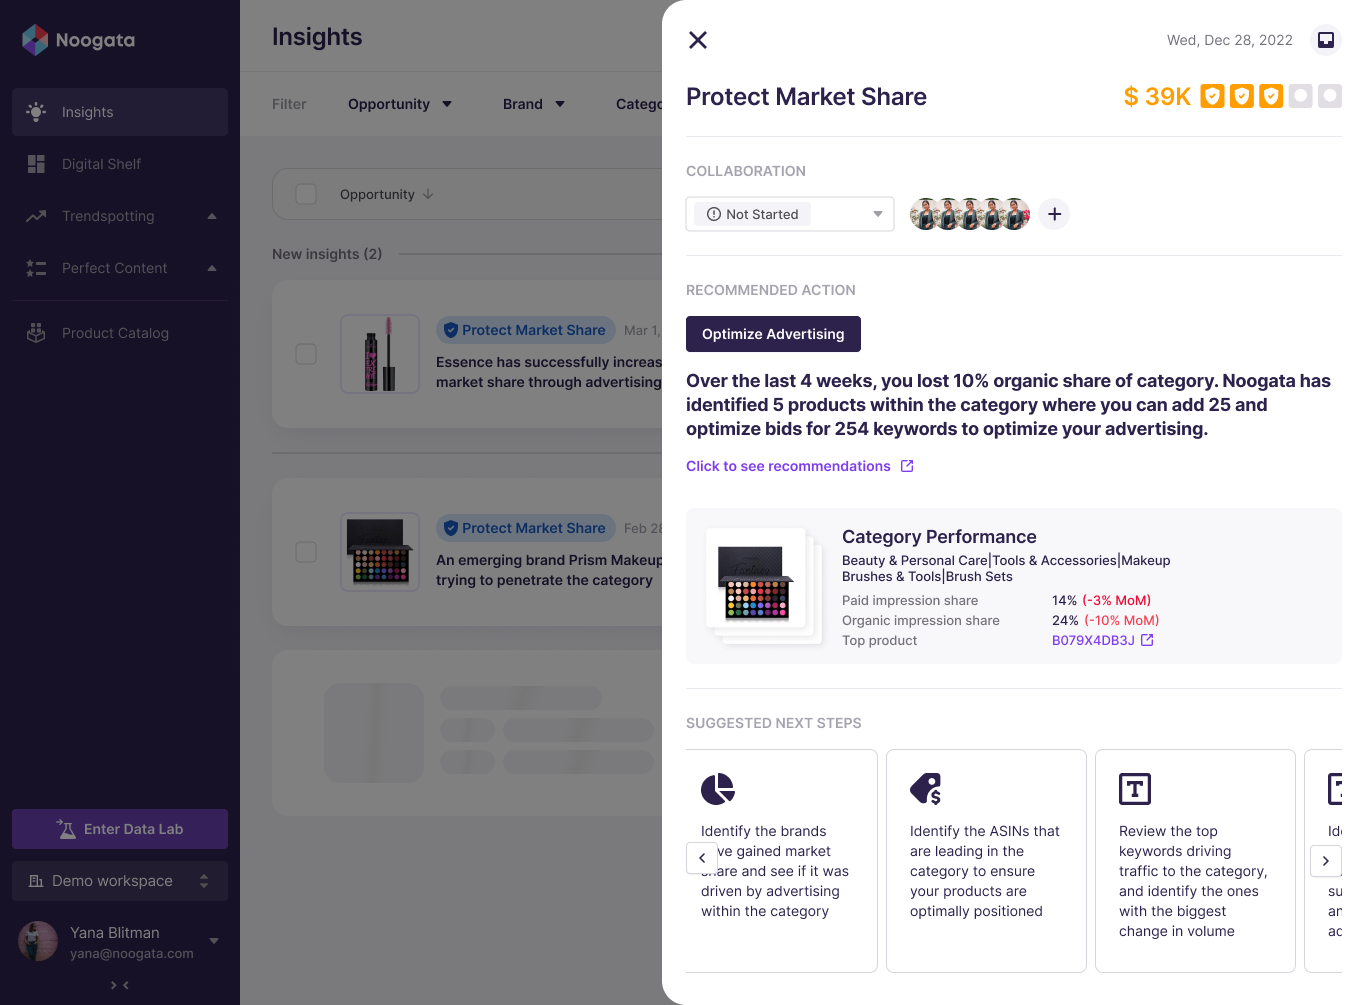Open the top product external link icon

coord(1147,640)
